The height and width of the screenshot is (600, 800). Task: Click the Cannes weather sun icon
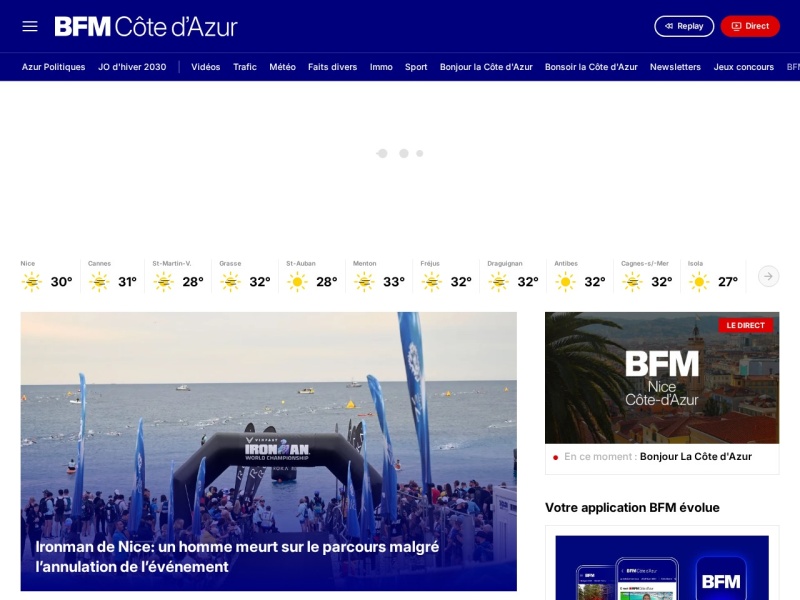coord(99,282)
